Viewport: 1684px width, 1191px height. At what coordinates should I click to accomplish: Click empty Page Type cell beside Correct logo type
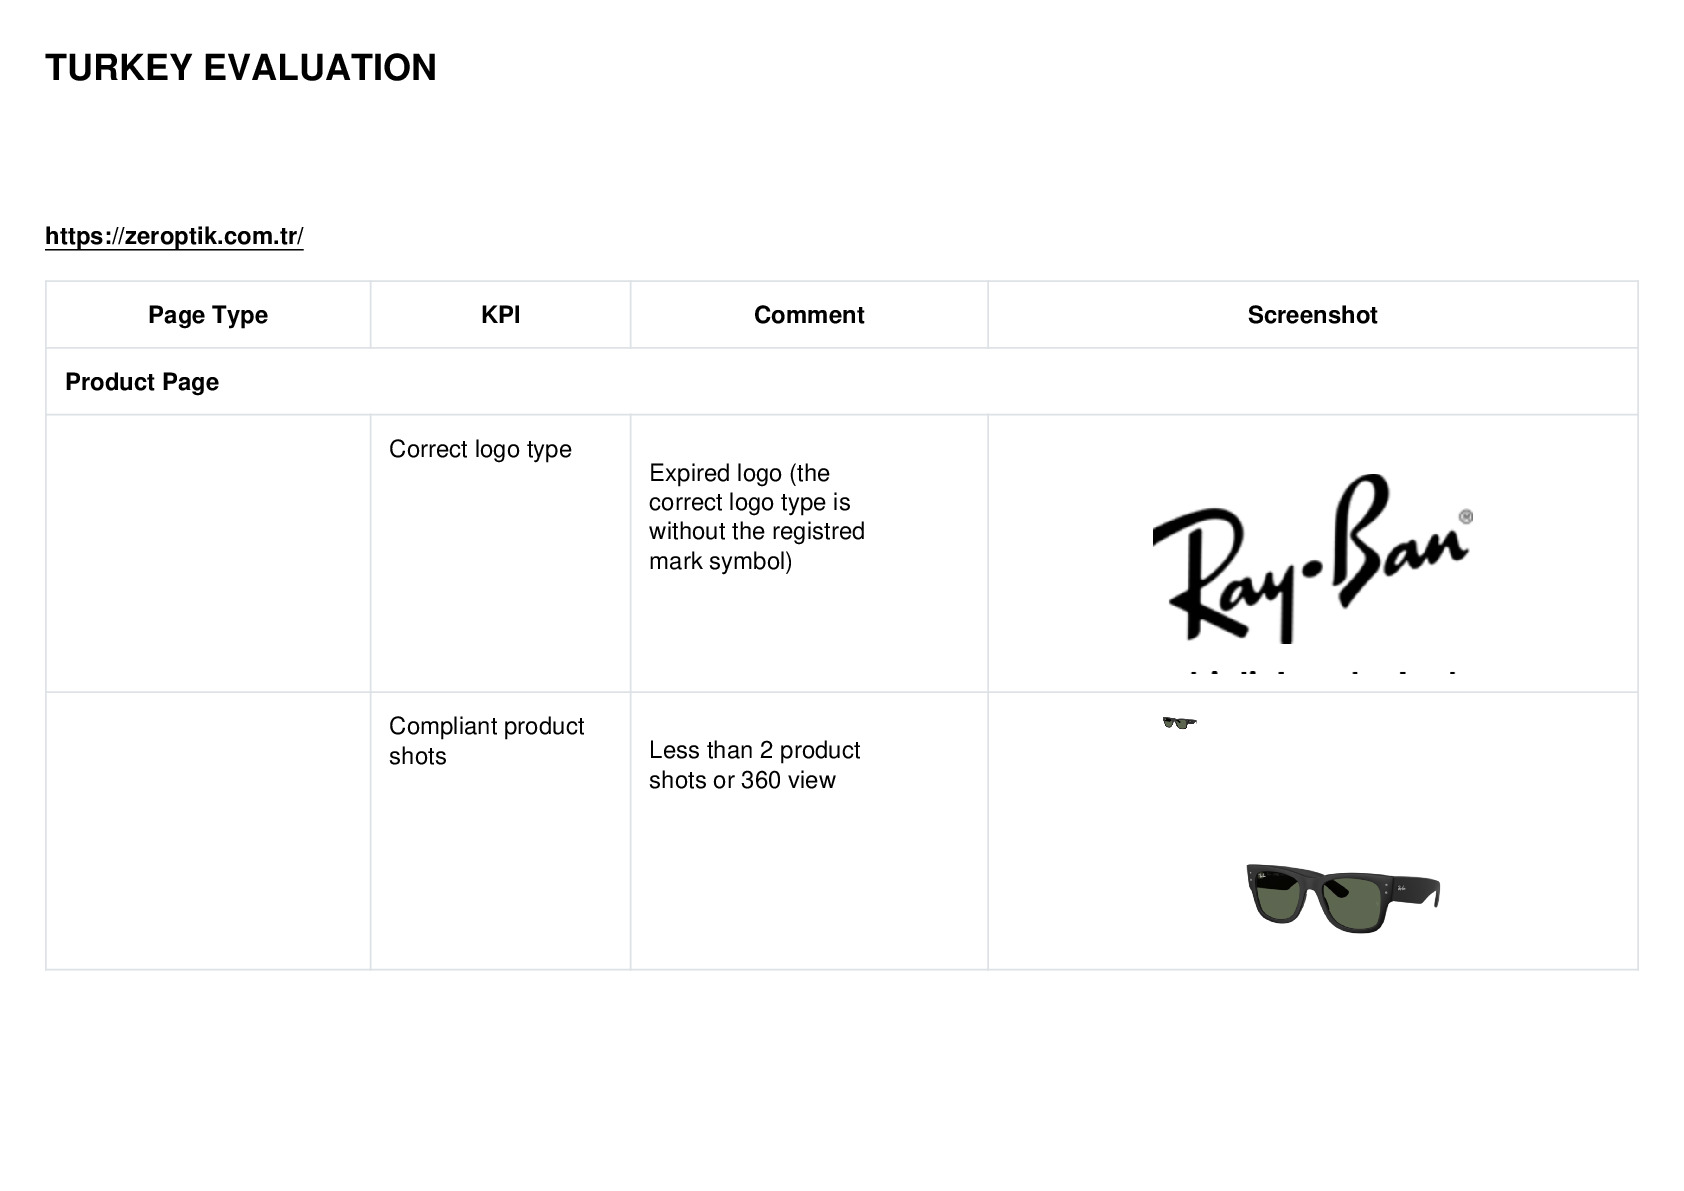[208, 553]
